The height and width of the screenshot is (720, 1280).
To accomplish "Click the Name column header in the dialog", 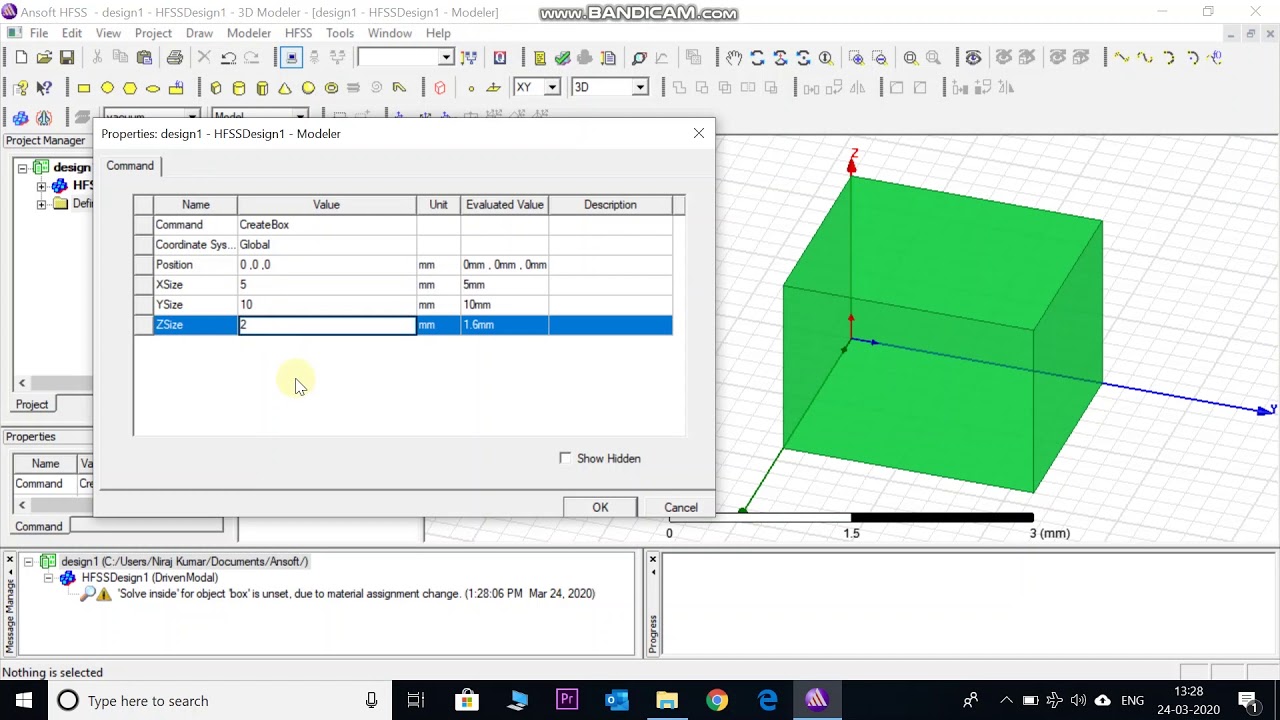I will tap(196, 205).
